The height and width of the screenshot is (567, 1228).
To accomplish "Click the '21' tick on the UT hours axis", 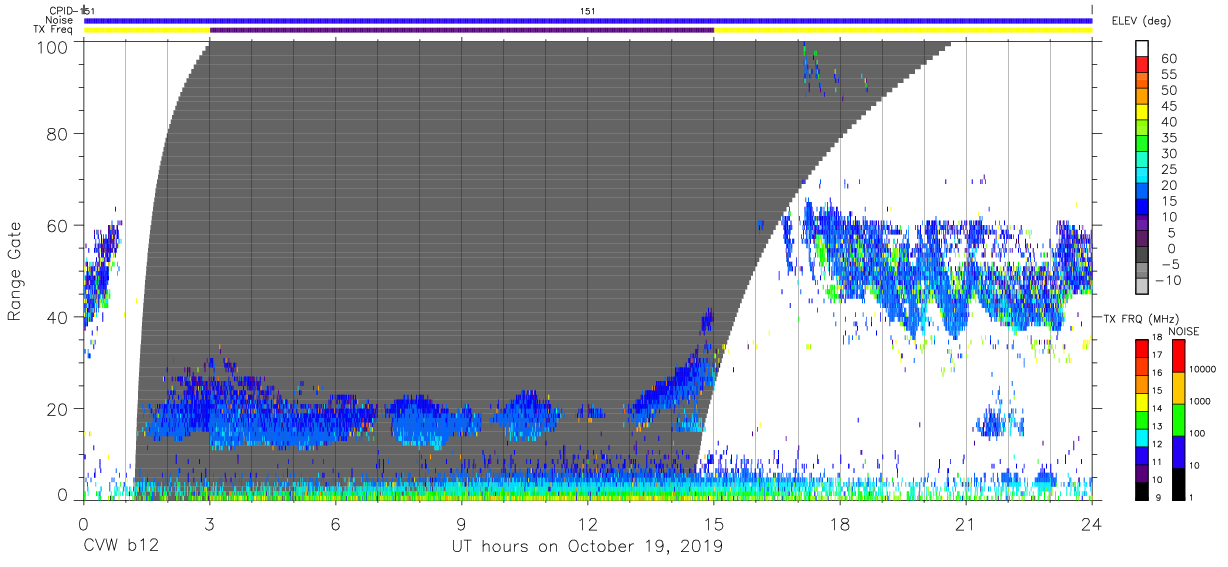I will tap(966, 524).
